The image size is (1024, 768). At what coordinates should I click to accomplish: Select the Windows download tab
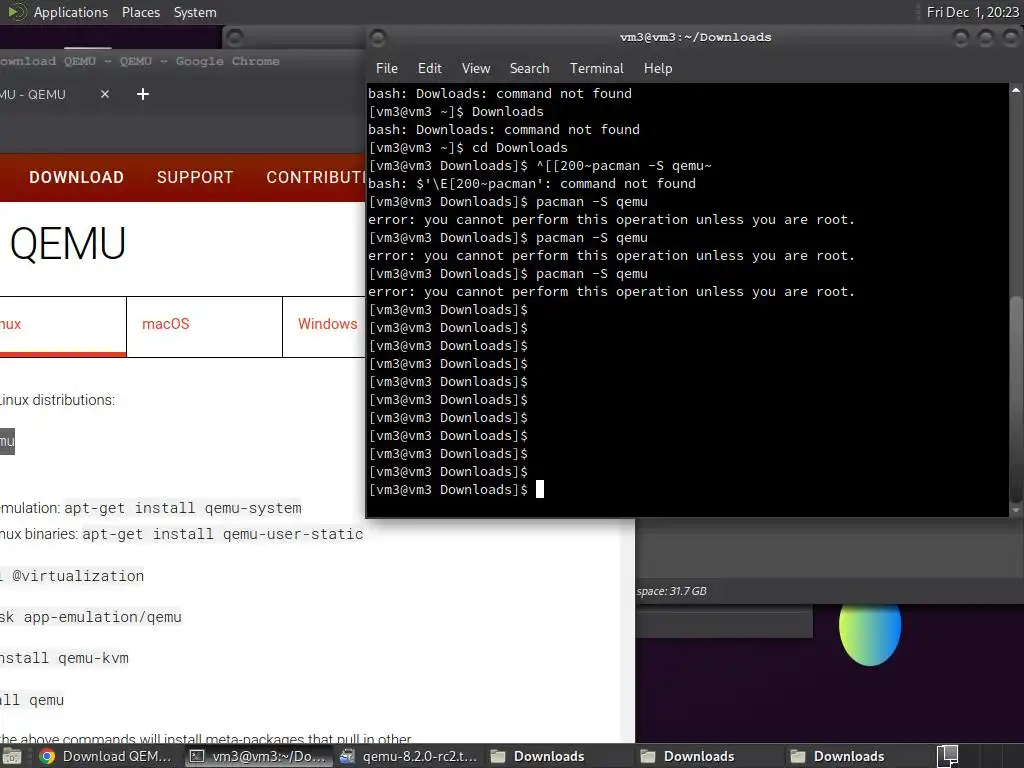click(x=324, y=327)
